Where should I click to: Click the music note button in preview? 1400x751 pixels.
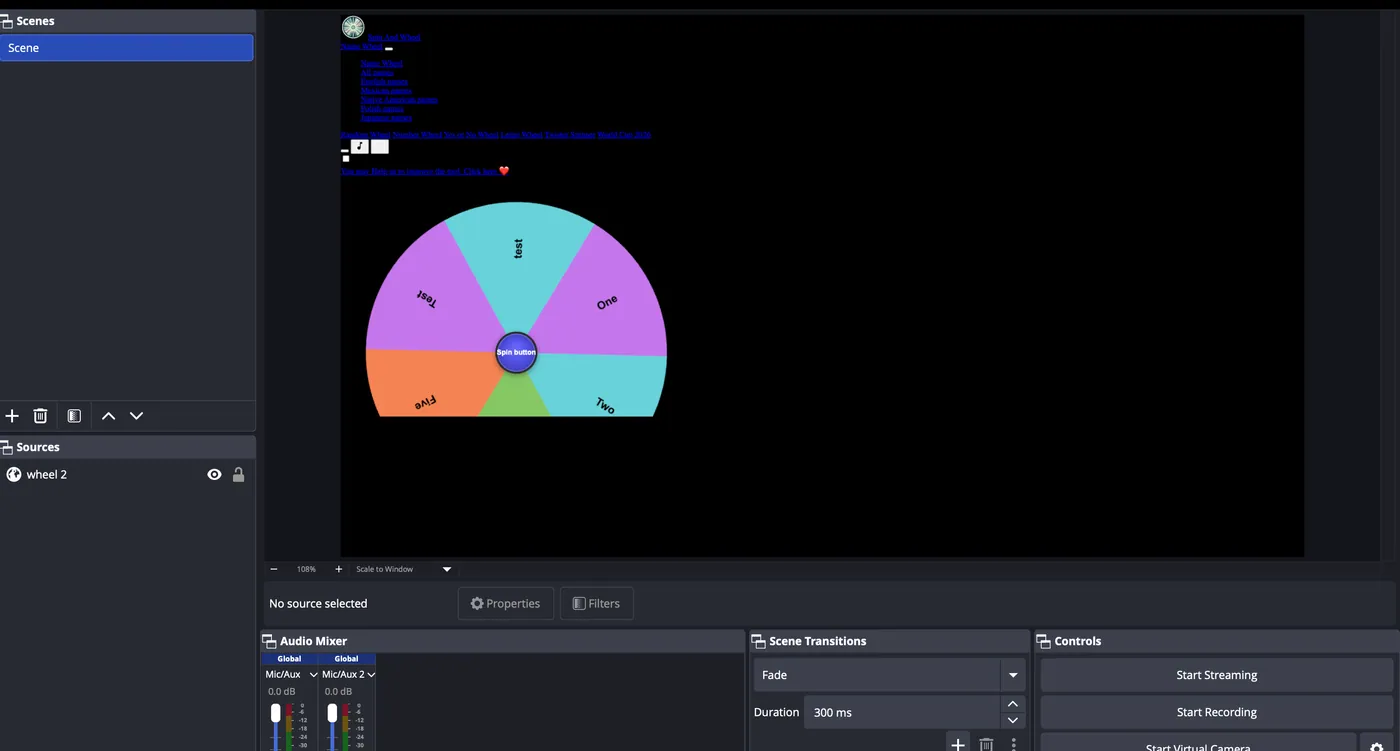(360, 146)
